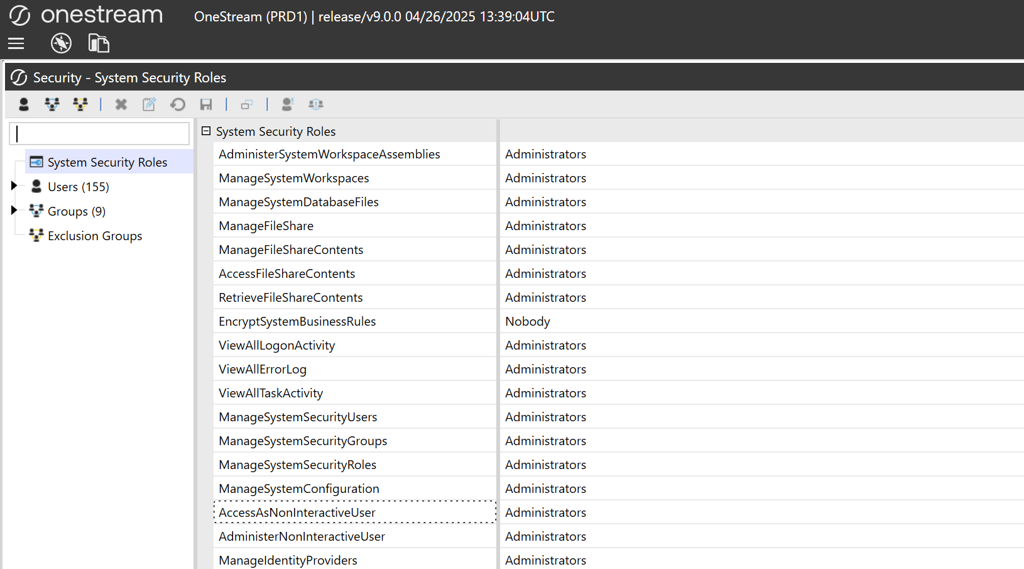Click the Save floppy disk icon

(x=206, y=104)
